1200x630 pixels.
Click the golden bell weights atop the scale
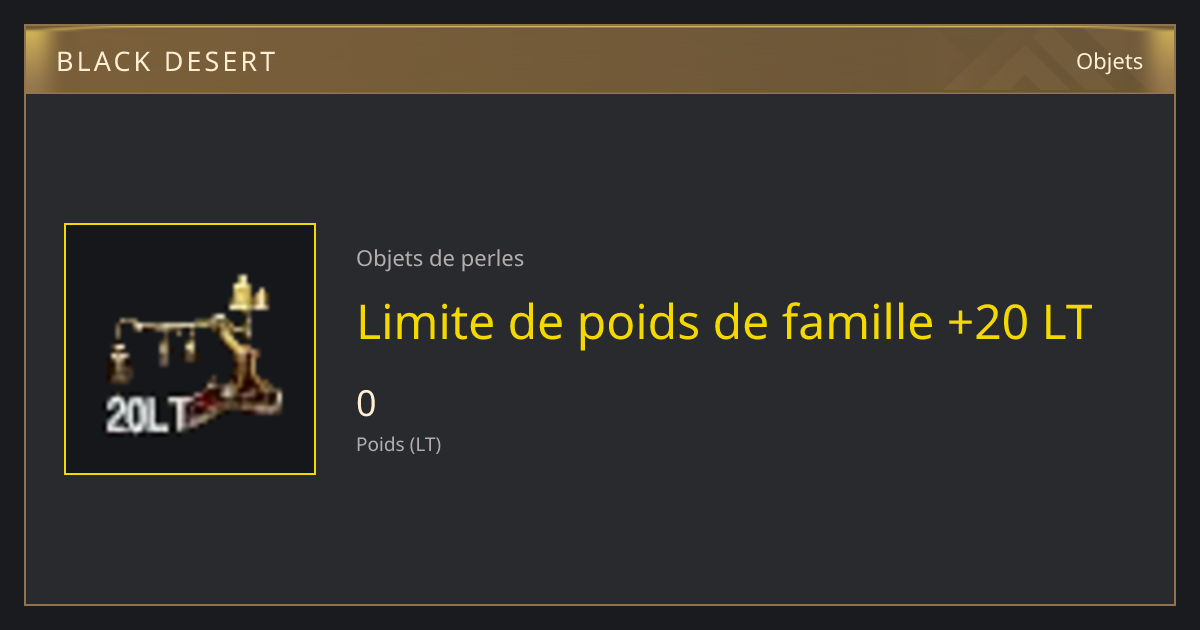click(249, 293)
